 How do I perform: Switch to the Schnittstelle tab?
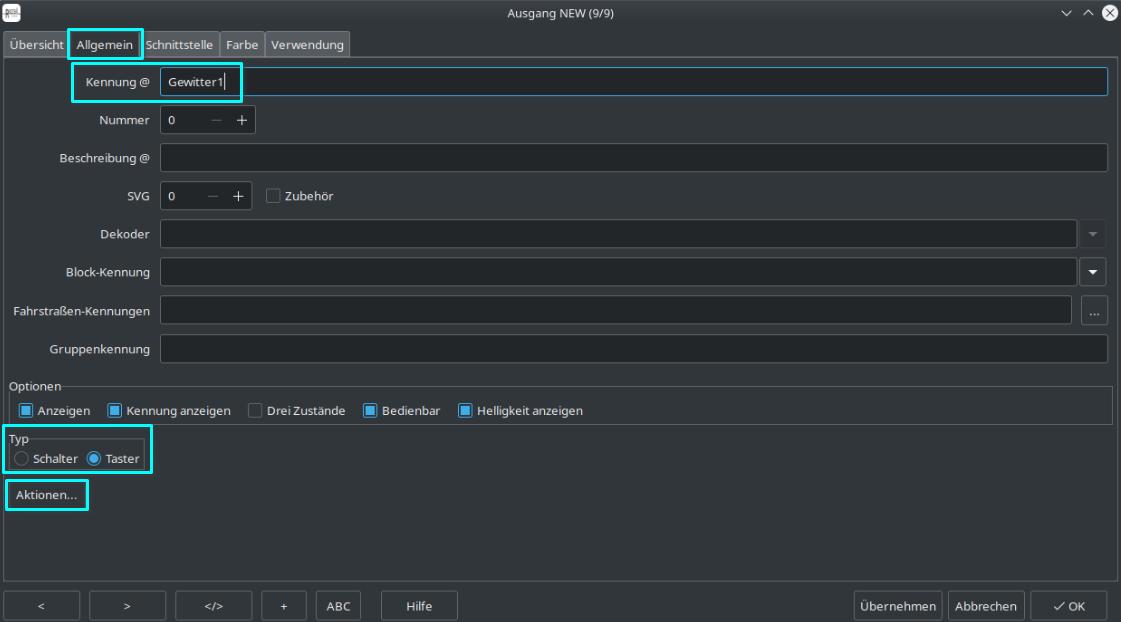(179, 45)
